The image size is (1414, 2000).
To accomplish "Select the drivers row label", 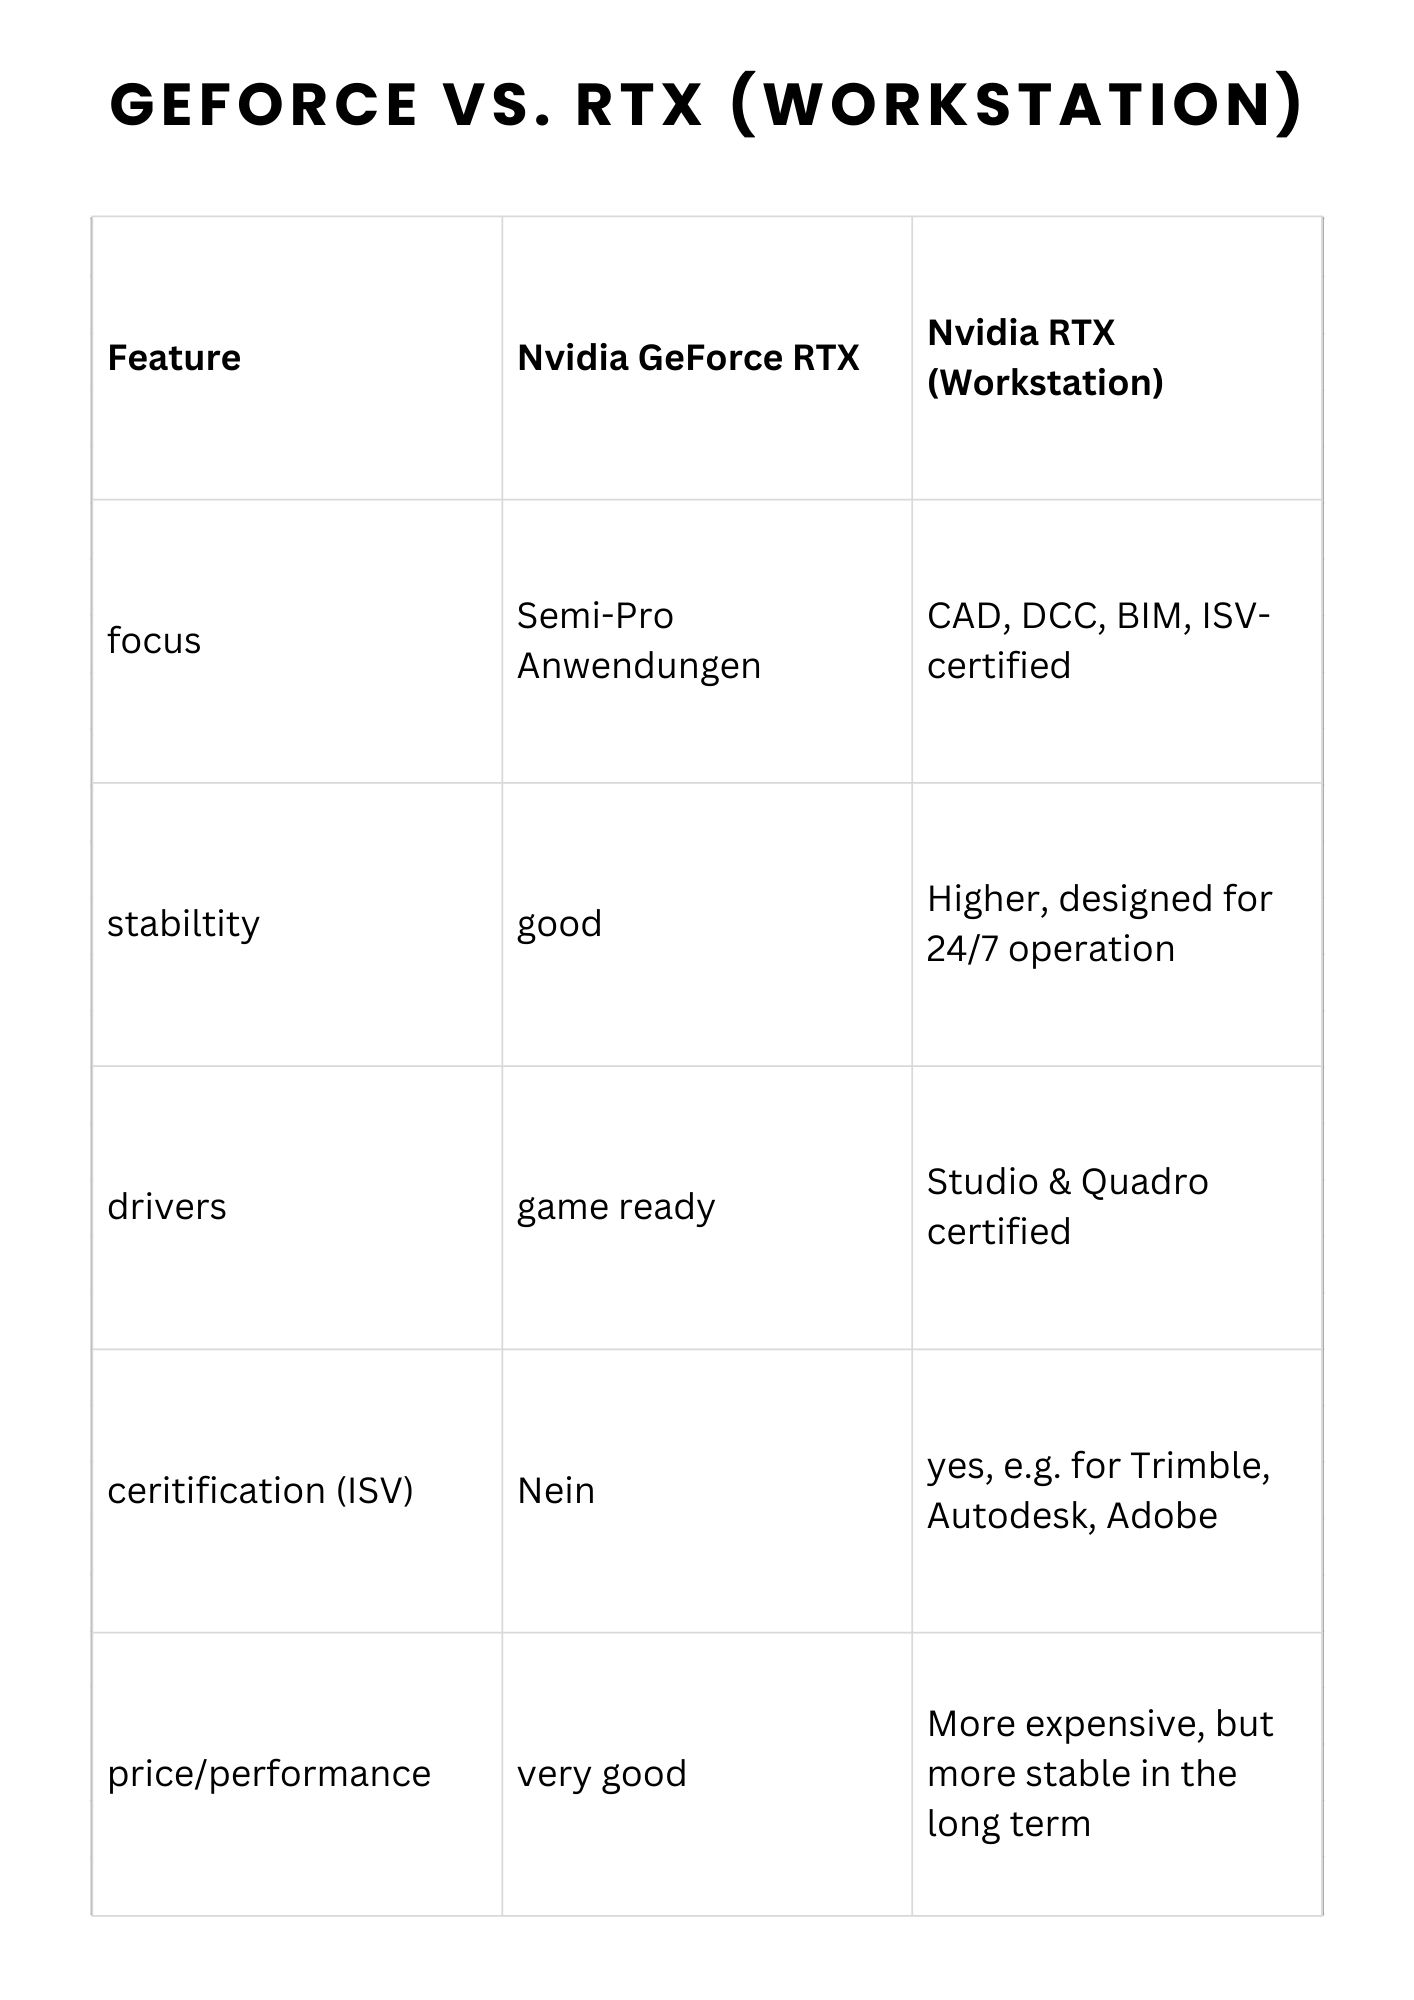I will click(167, 1207).
